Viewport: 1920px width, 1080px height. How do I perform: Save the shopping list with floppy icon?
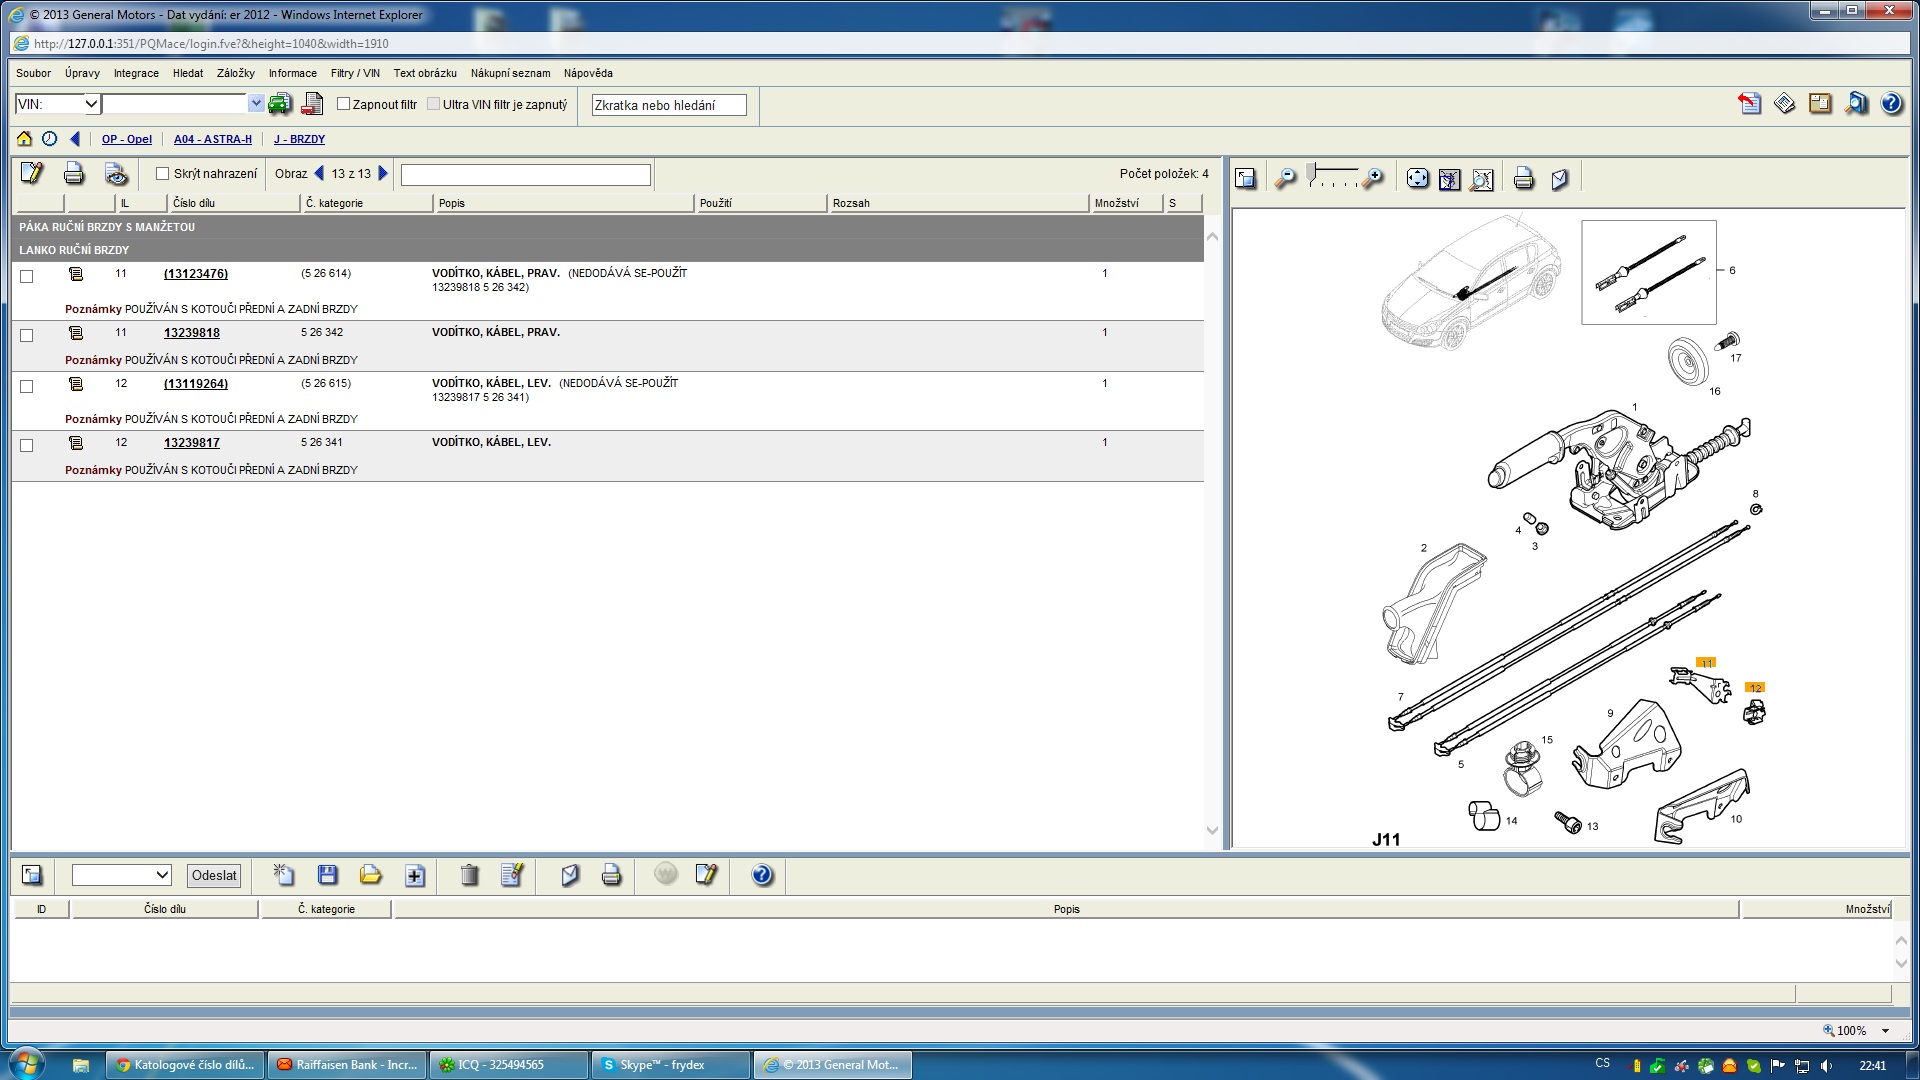pos(327,875)
